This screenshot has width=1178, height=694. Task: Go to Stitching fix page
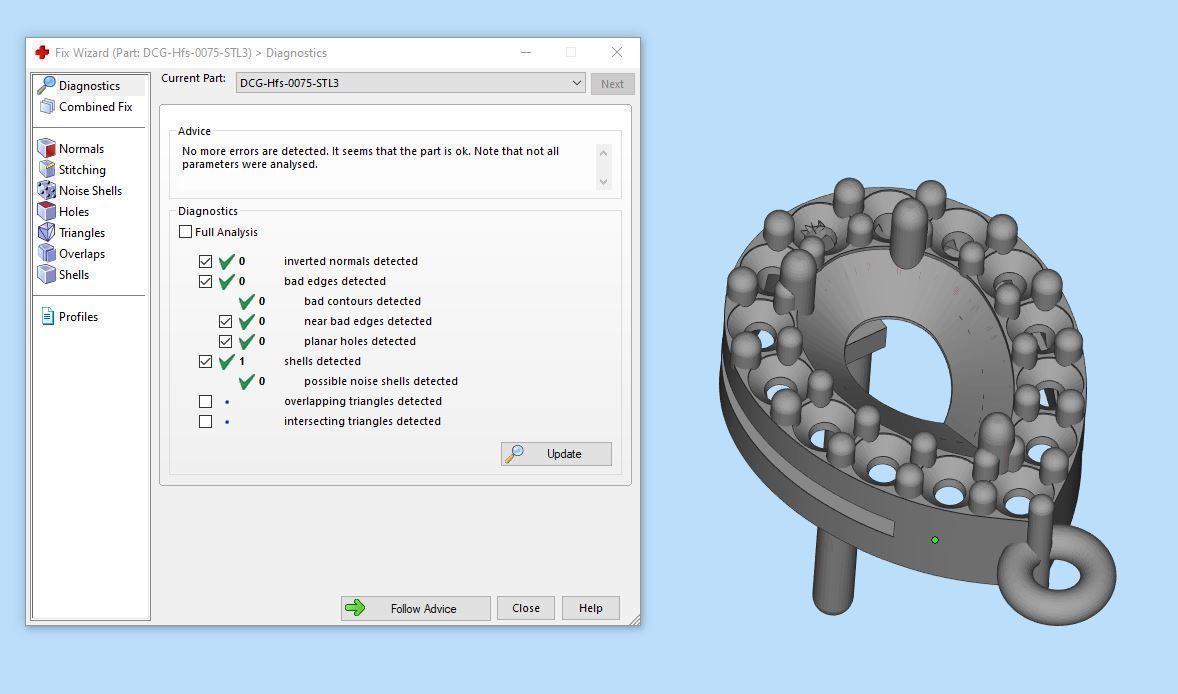pyautogui.click(x=82, y=170)
